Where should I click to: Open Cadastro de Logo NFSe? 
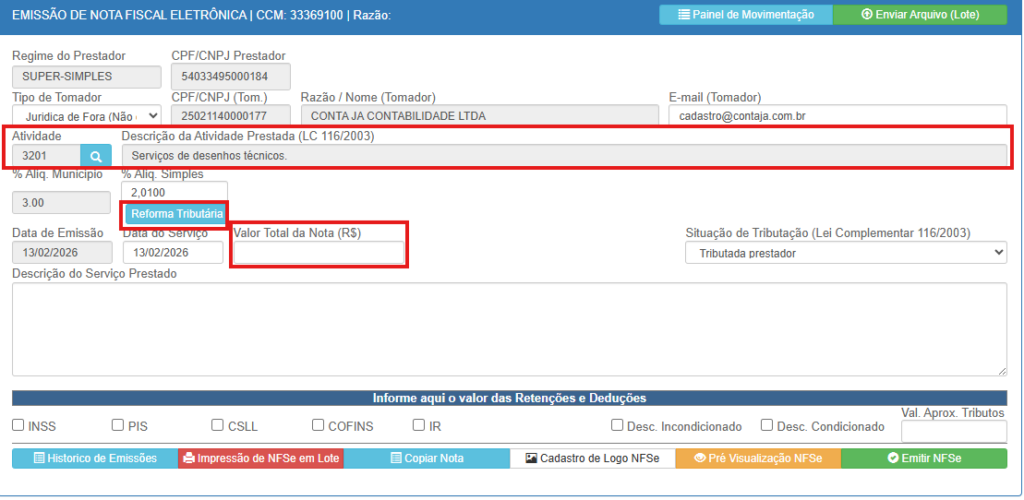tap(592, 458)
